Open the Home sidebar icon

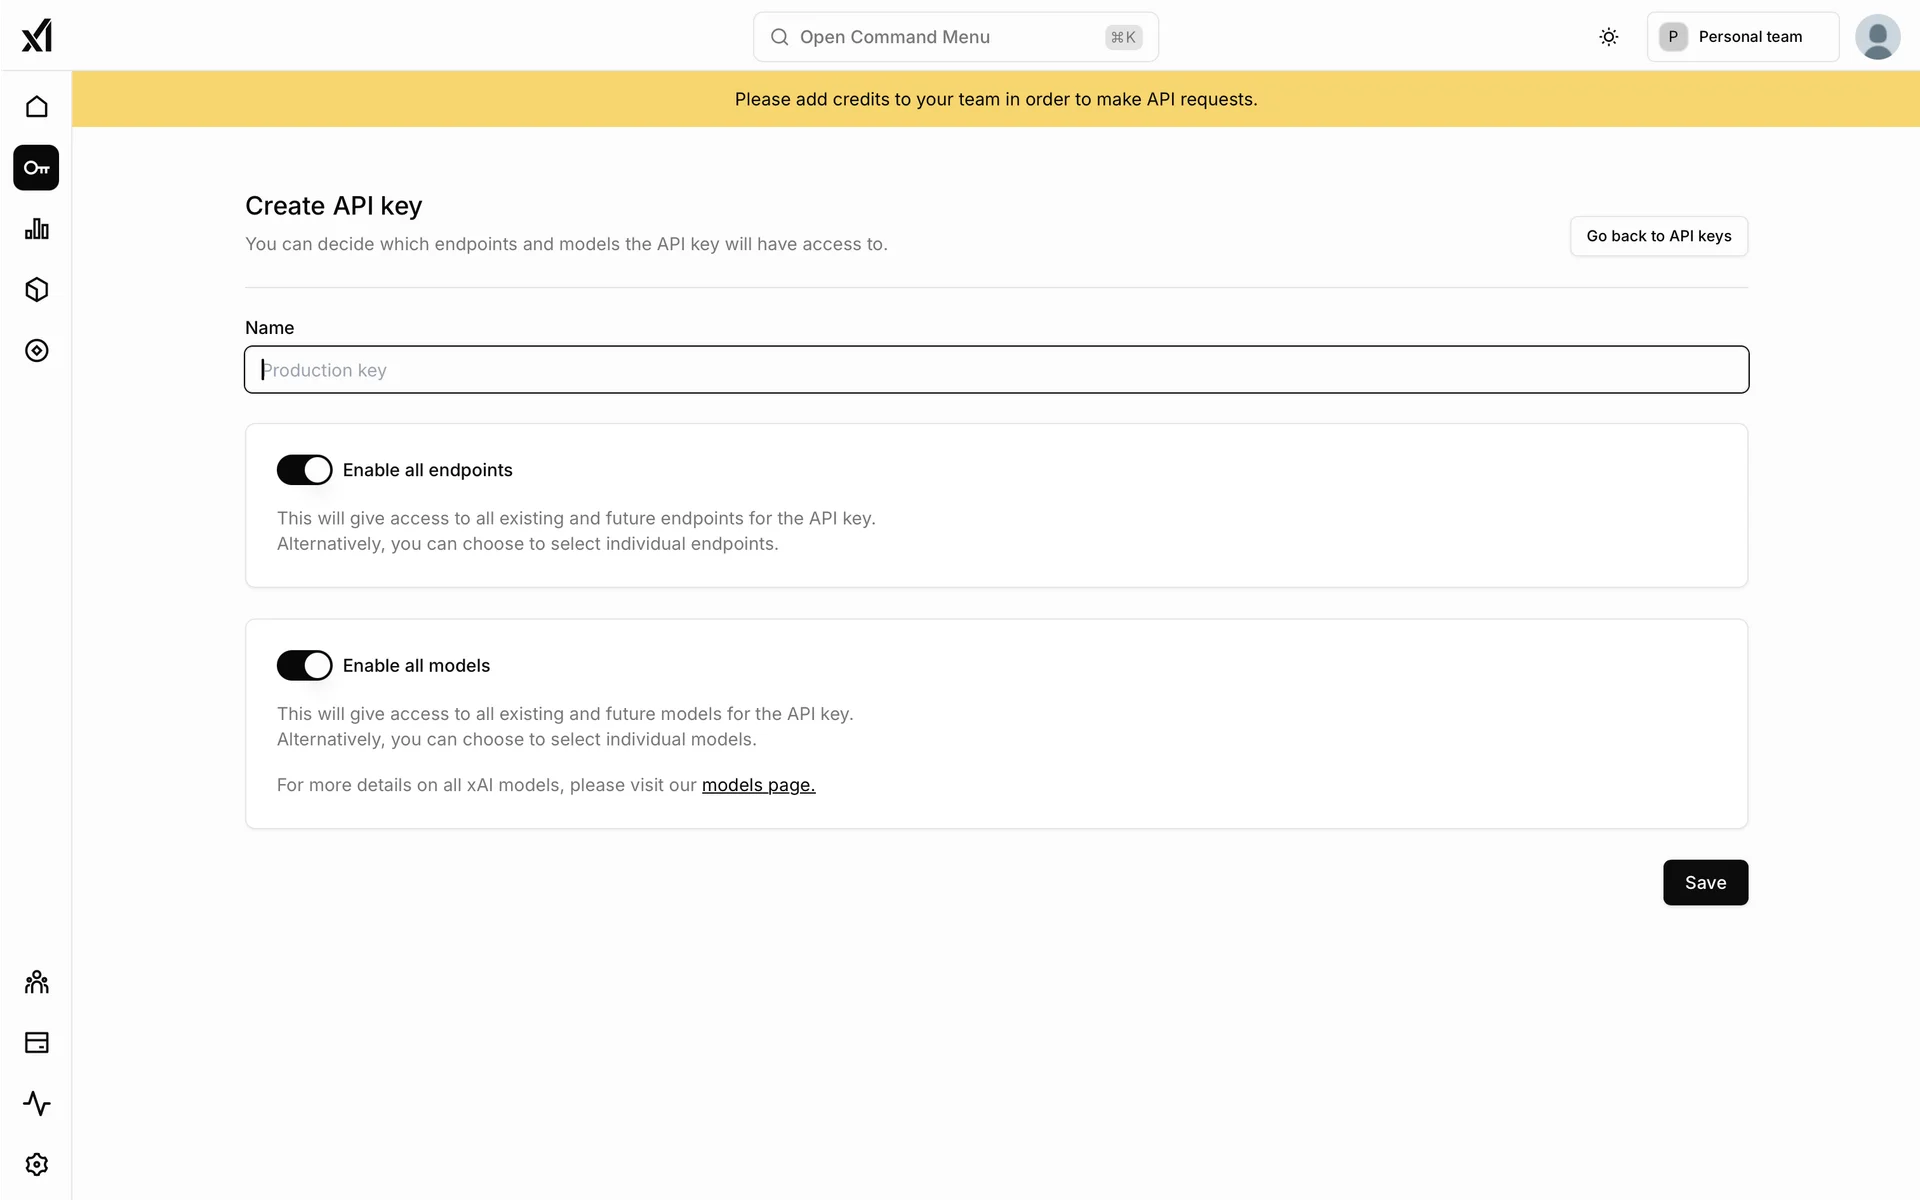click(x=37, y=107)
